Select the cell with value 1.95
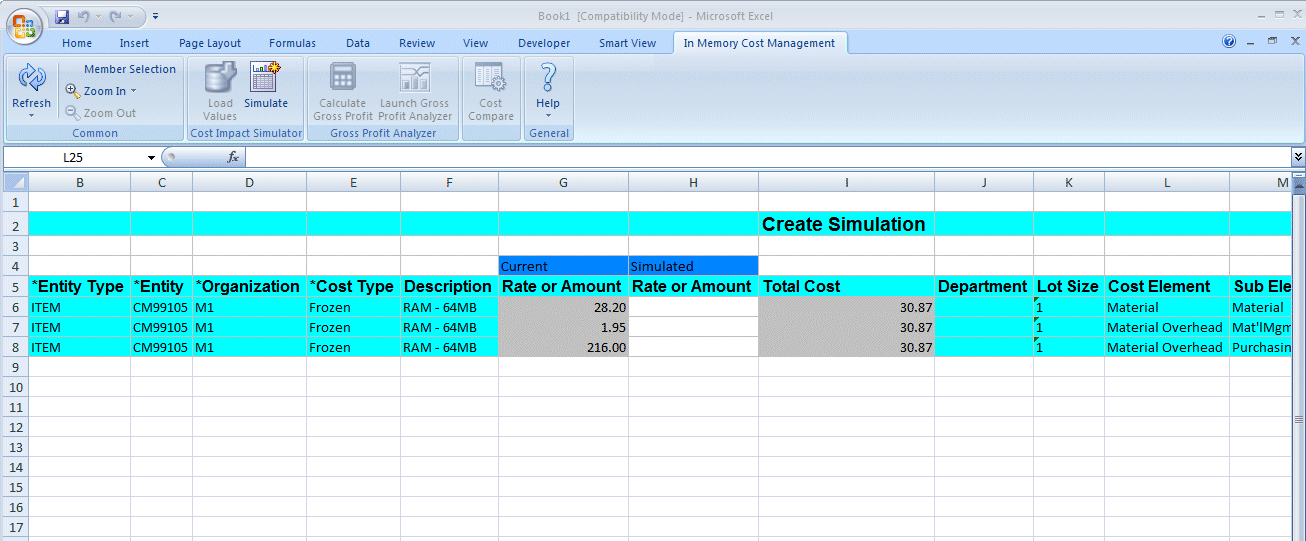 (563, 327)
